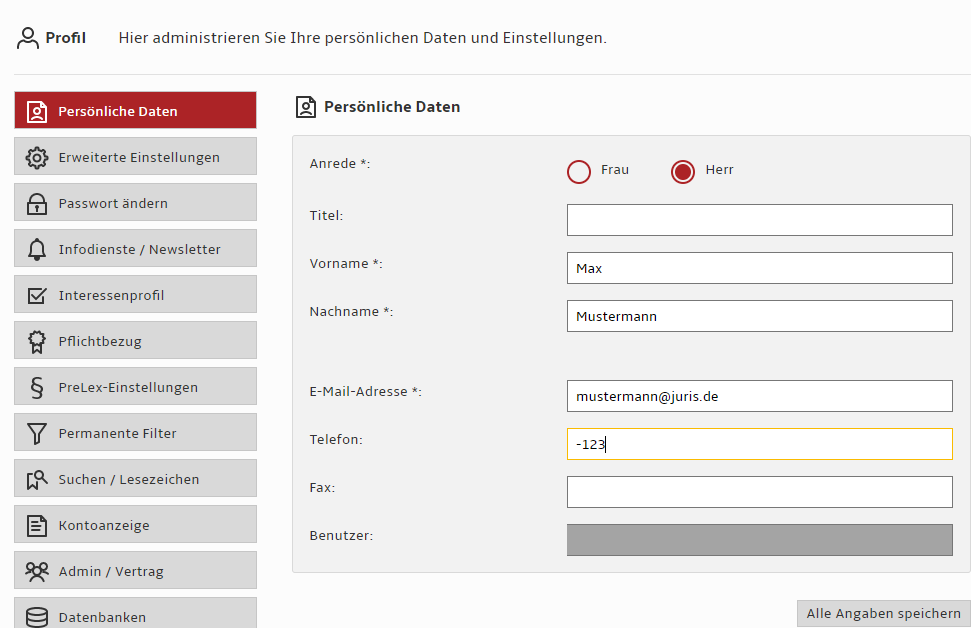Focus the Titel input field
This screenshot has width=971, height=628.
pos(759,220)
